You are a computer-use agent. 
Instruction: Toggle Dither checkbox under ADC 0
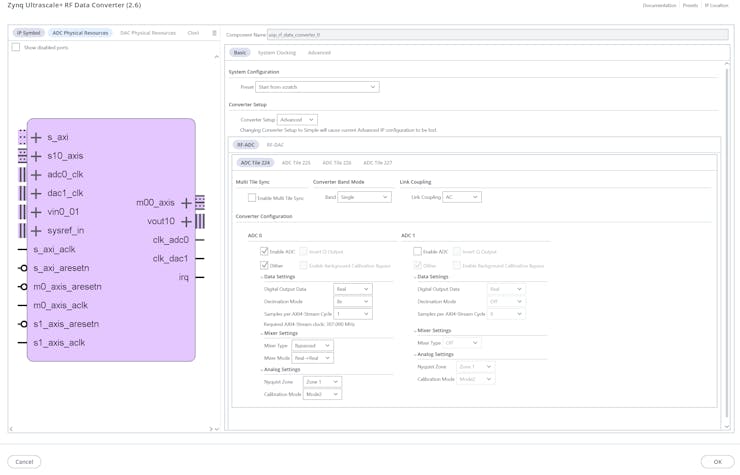[x=264, y=266]
